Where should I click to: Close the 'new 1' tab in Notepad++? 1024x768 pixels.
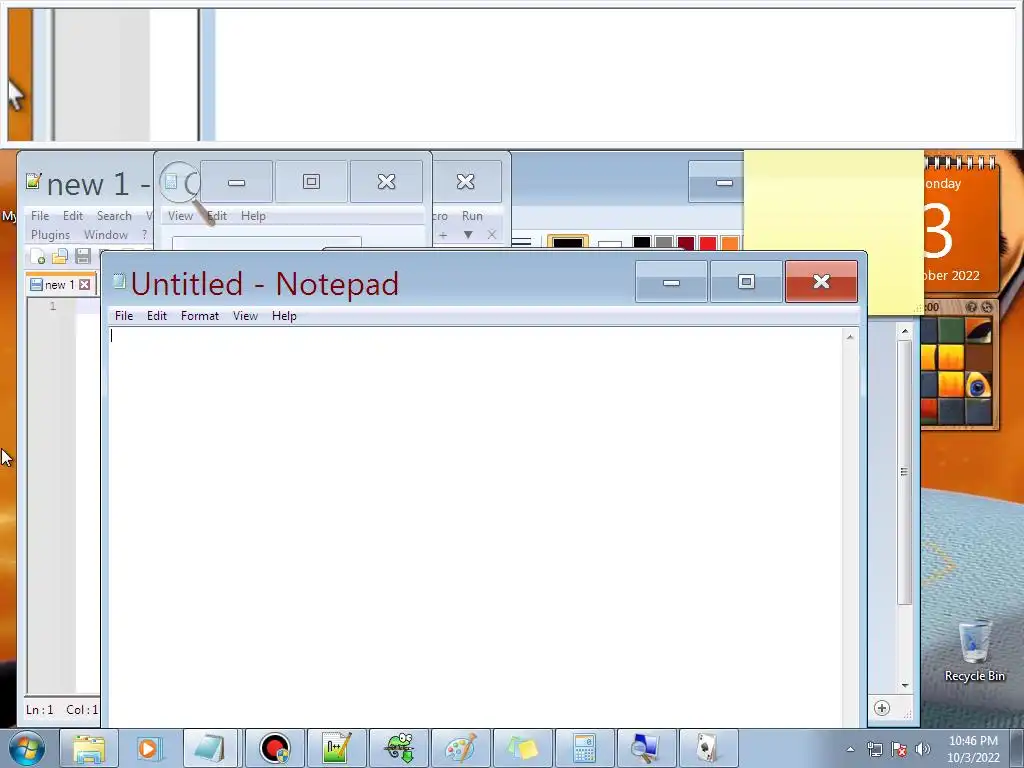[x=84, y=285]
